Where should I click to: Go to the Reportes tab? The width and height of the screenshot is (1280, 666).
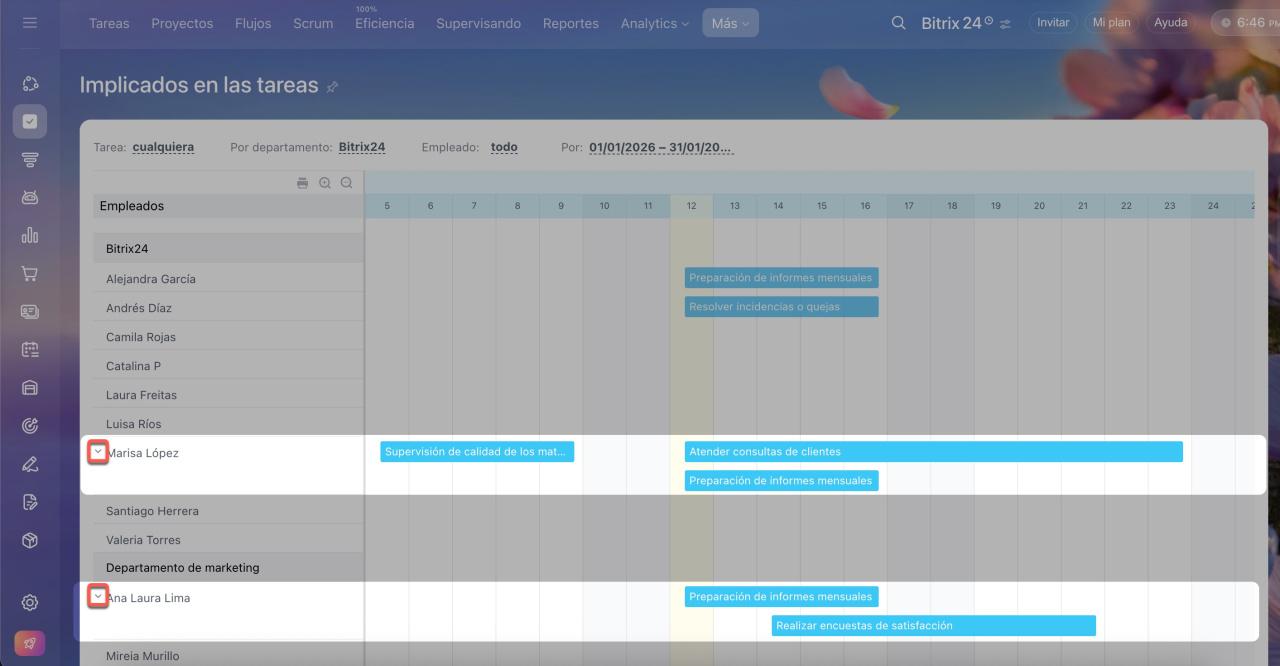pos(570,23)
